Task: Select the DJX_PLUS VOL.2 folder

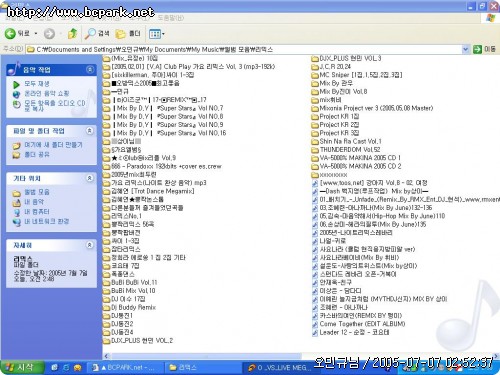Action: click(138, 341)
